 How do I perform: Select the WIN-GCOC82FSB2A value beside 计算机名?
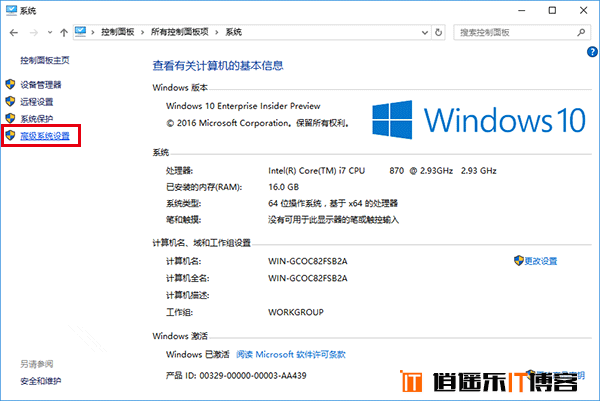[x=308, y=261]
